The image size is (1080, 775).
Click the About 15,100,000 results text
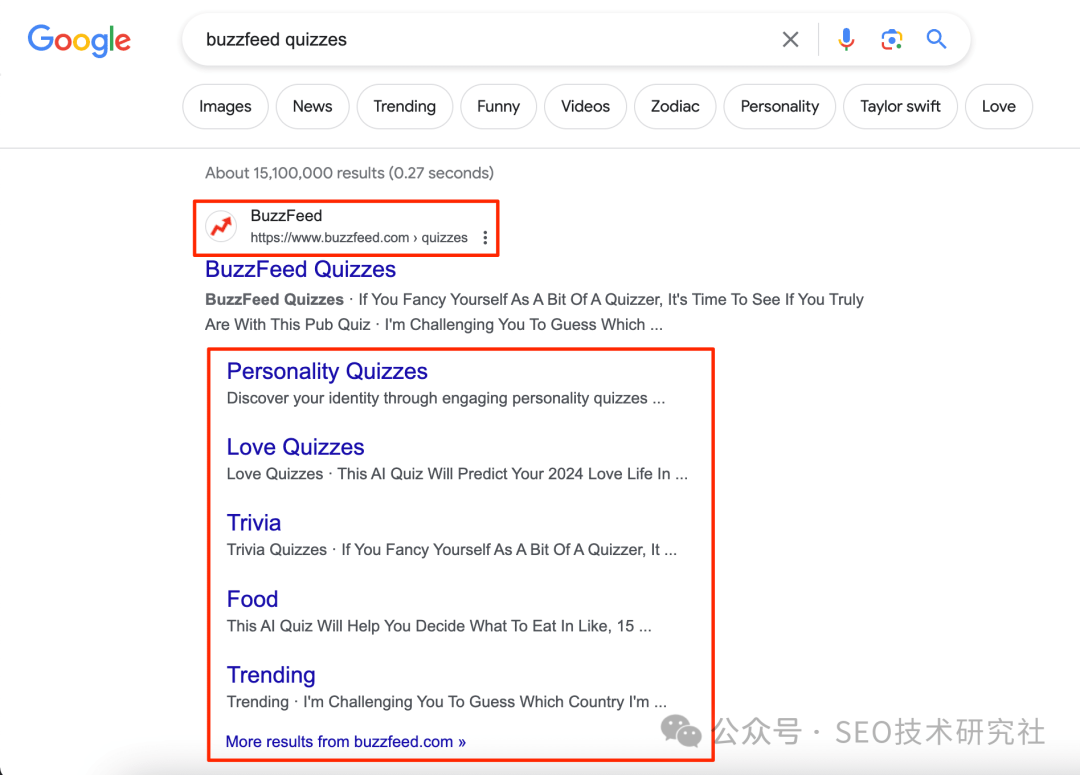pos(349,173)
